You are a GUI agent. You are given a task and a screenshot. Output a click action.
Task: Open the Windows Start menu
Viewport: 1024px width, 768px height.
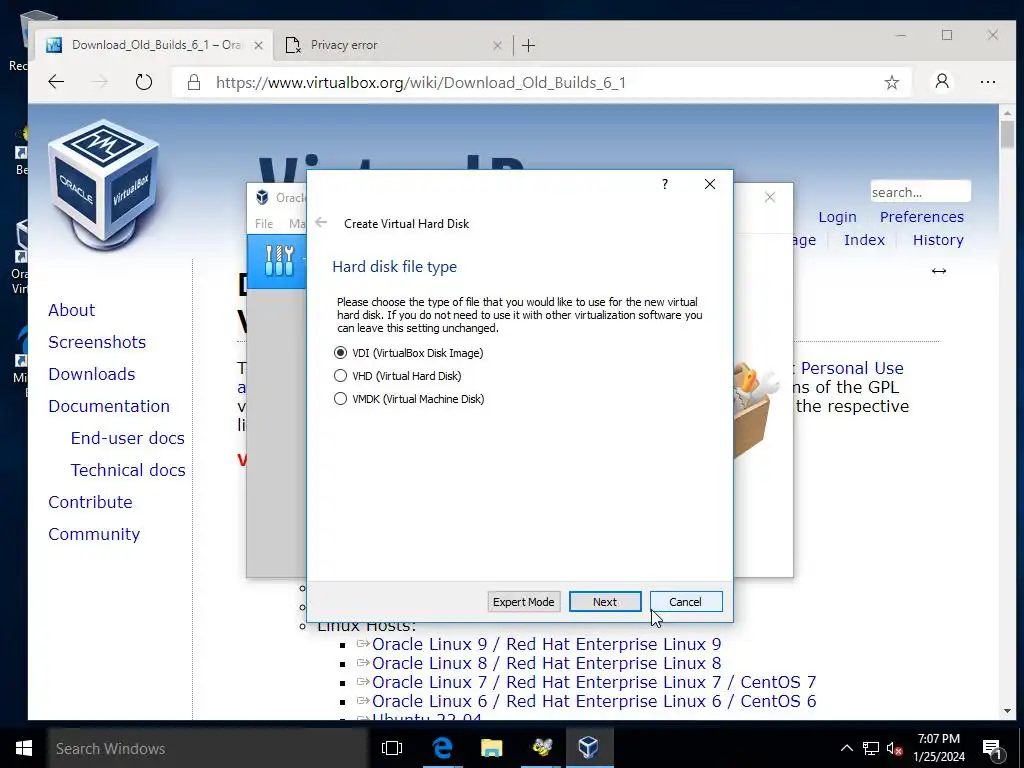pyautogui.click(x=24, y=748)
